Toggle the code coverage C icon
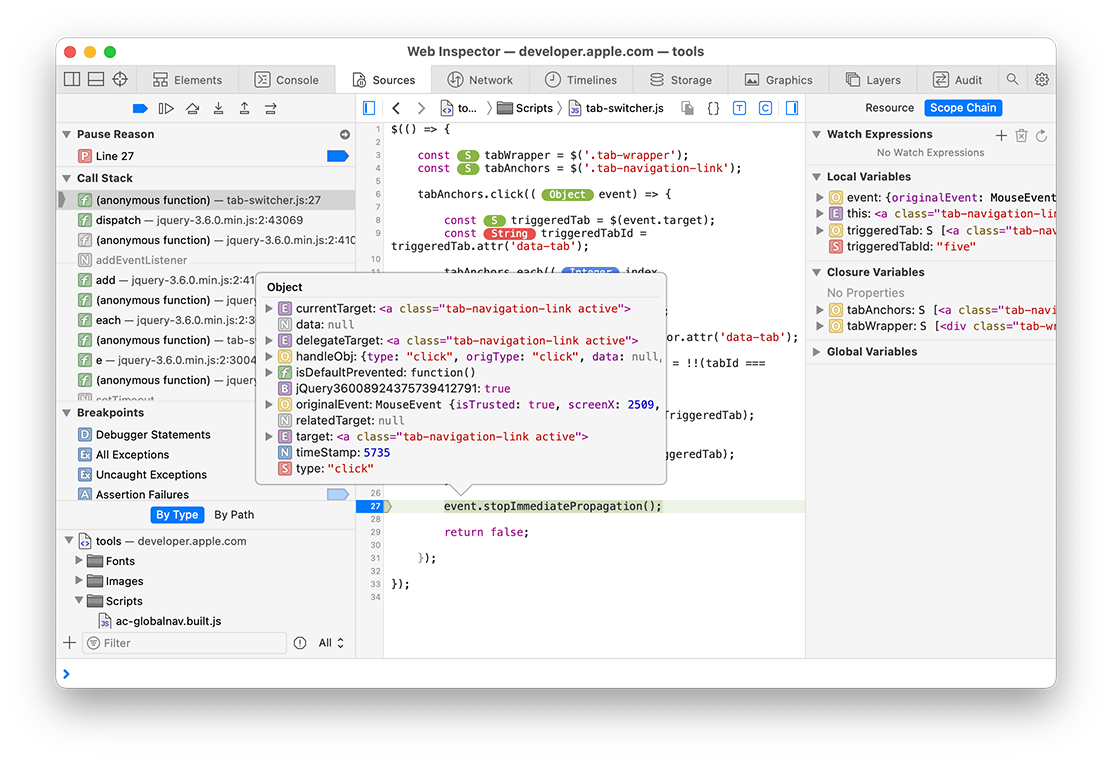 coord(765,108)
